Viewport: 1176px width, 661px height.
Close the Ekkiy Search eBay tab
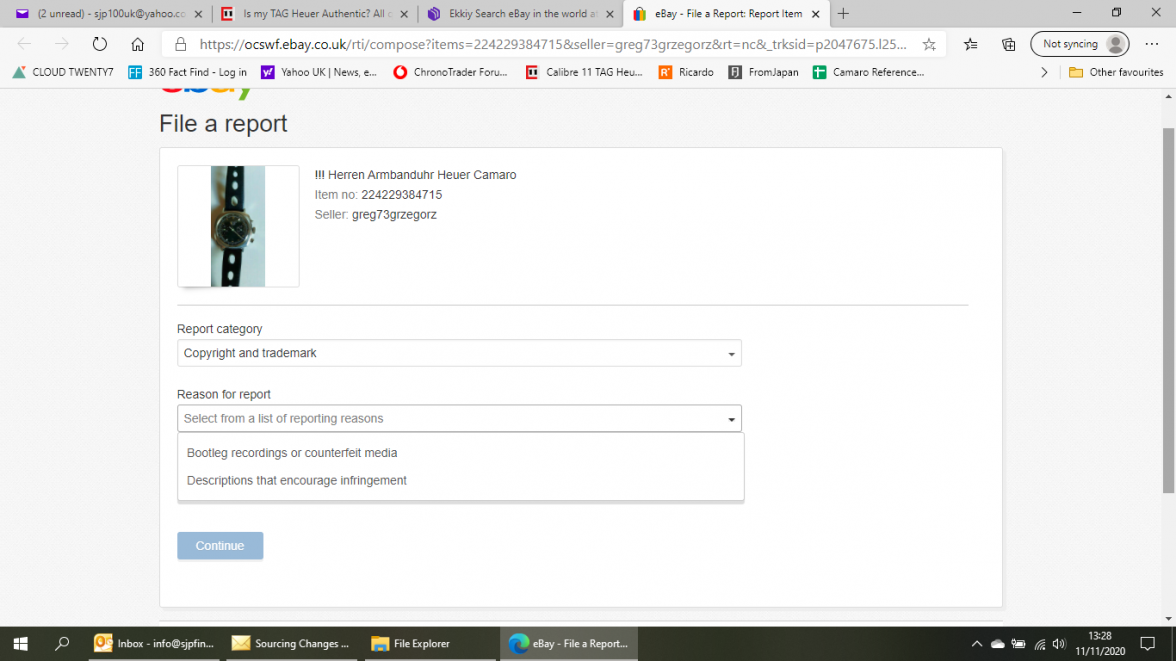tap(610, 14)
